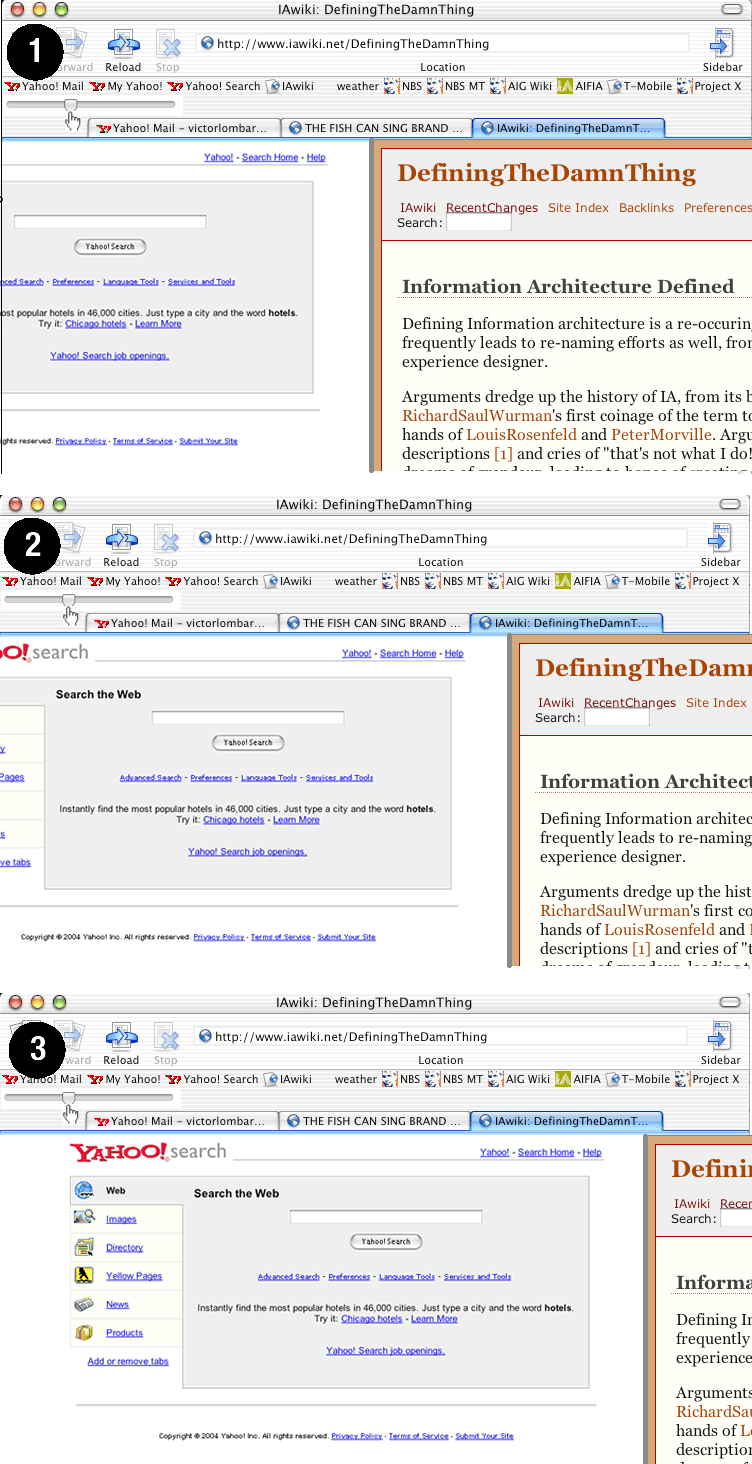Open Sidebar icon in the middle window
Screen dimensions: 752x1464
click(719, 538)
